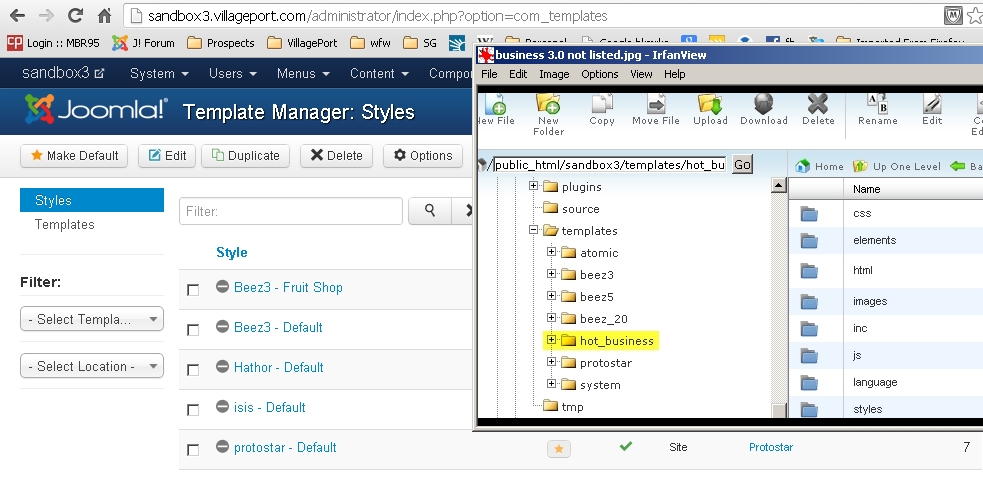Check the Hathor - Default checkbox
Screen dimensions: 983x482
(x=193, y=370)
